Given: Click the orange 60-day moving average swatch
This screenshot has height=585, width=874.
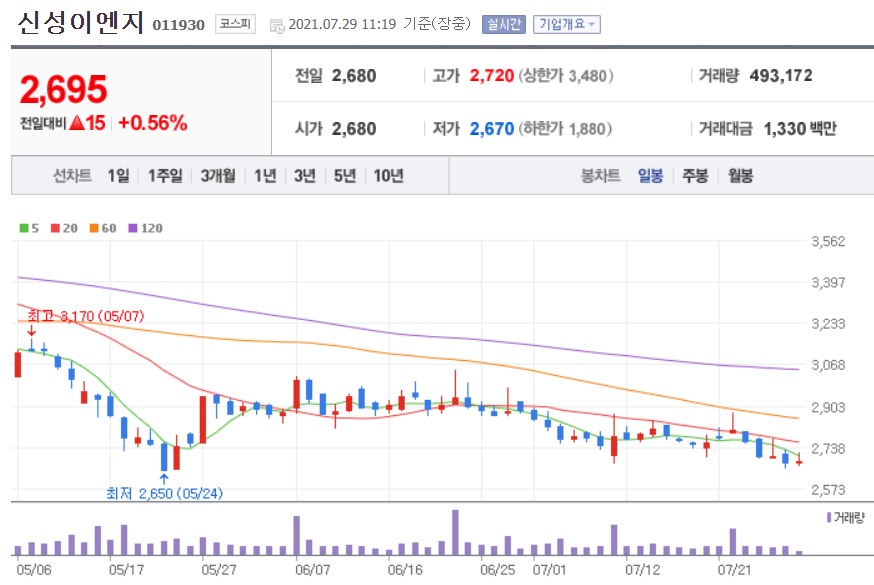Looking at the screenshot, I should click(x=94, y=228).
